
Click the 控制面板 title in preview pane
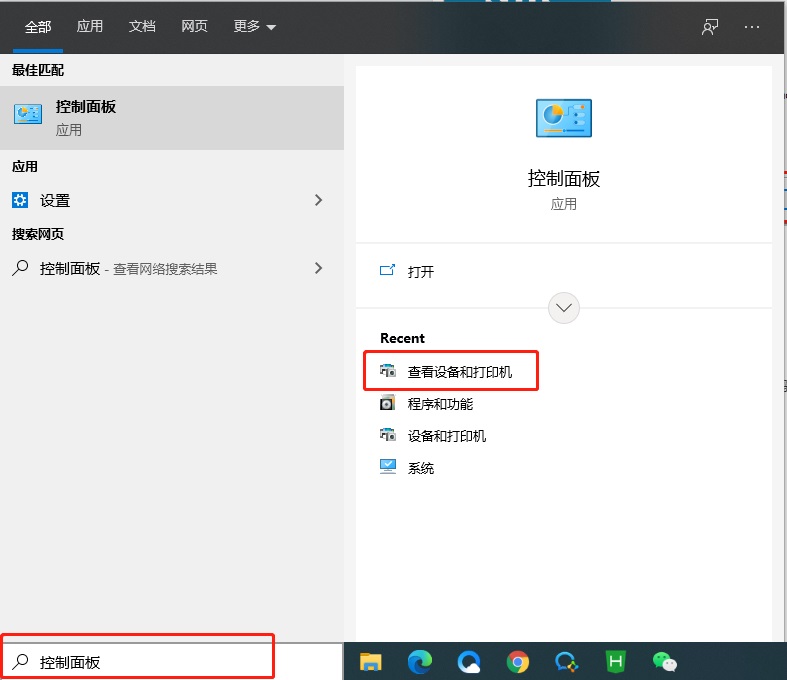[564, 179]
